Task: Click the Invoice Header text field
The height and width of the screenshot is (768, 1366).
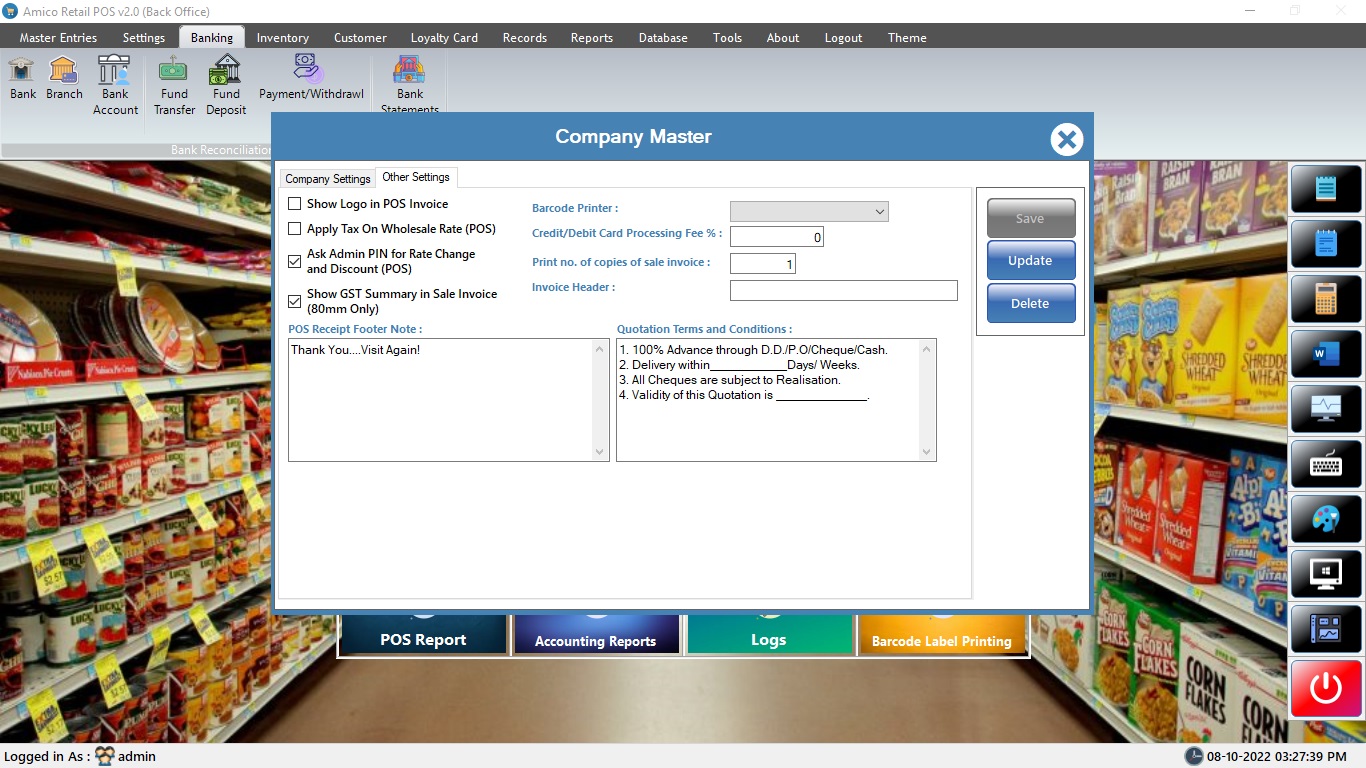Action: click(x=843, y=290)
